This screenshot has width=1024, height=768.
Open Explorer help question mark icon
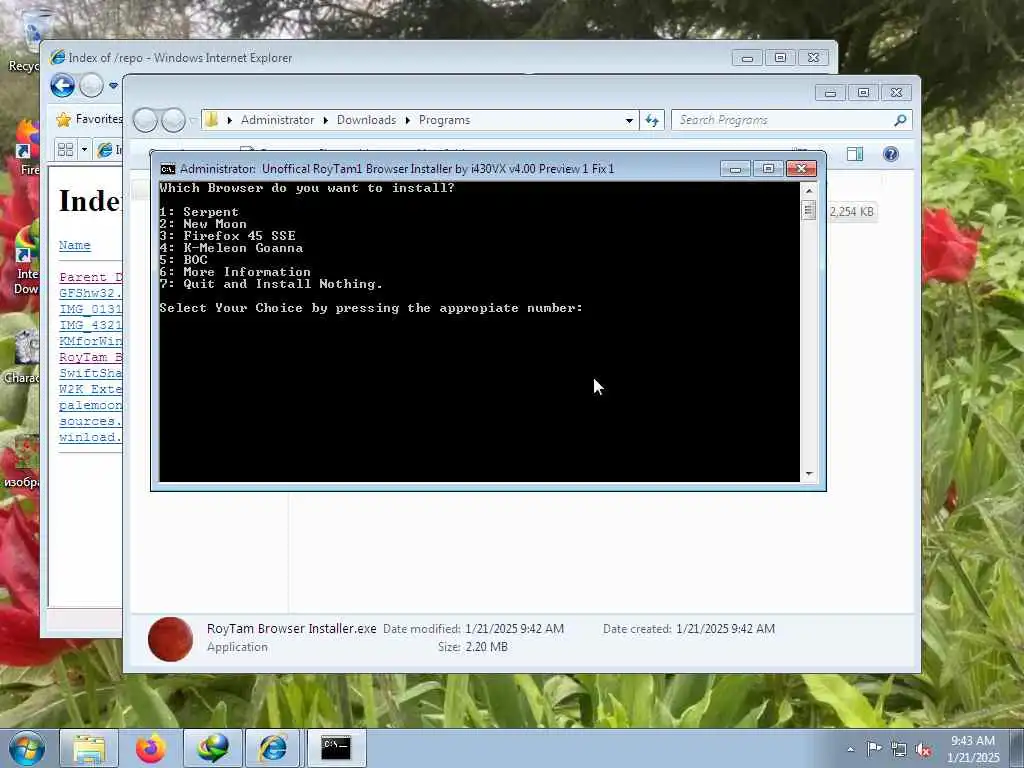pos(891,154)
